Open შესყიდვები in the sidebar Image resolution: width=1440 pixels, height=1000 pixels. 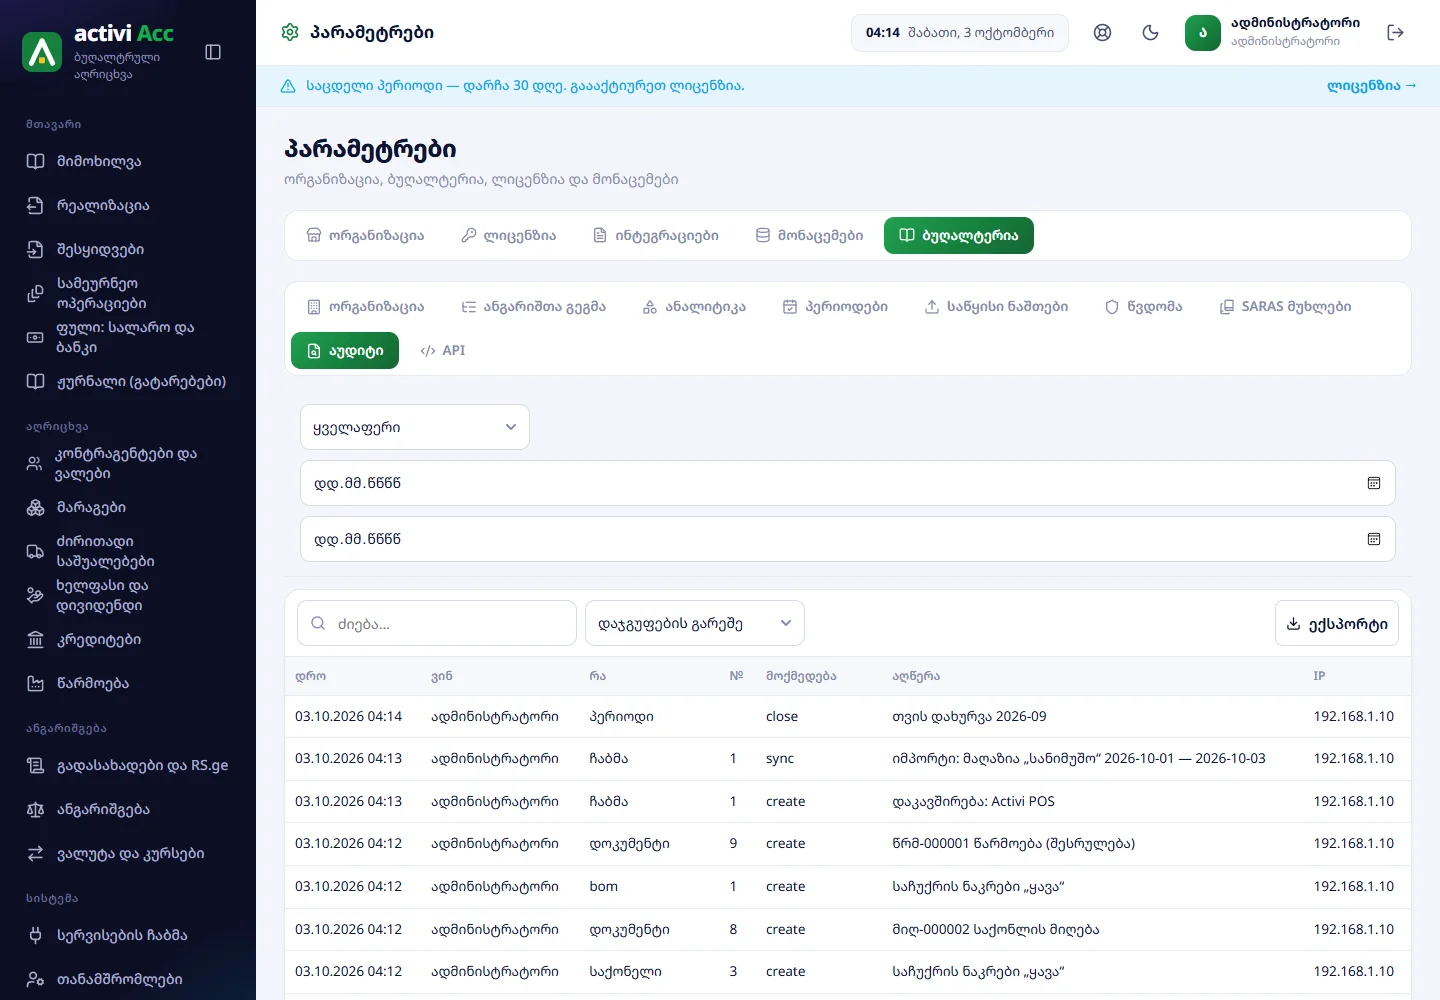(x=128, y=249)
